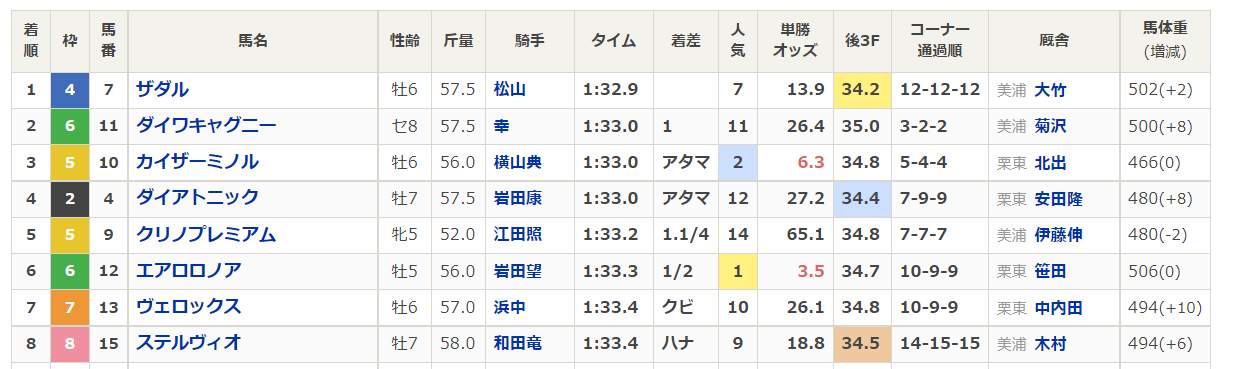Image resolution: width=1236 pixels, height=369 pixels.
Task: Open ステルヴィオ horse page
Action: [x=189, y=344]
